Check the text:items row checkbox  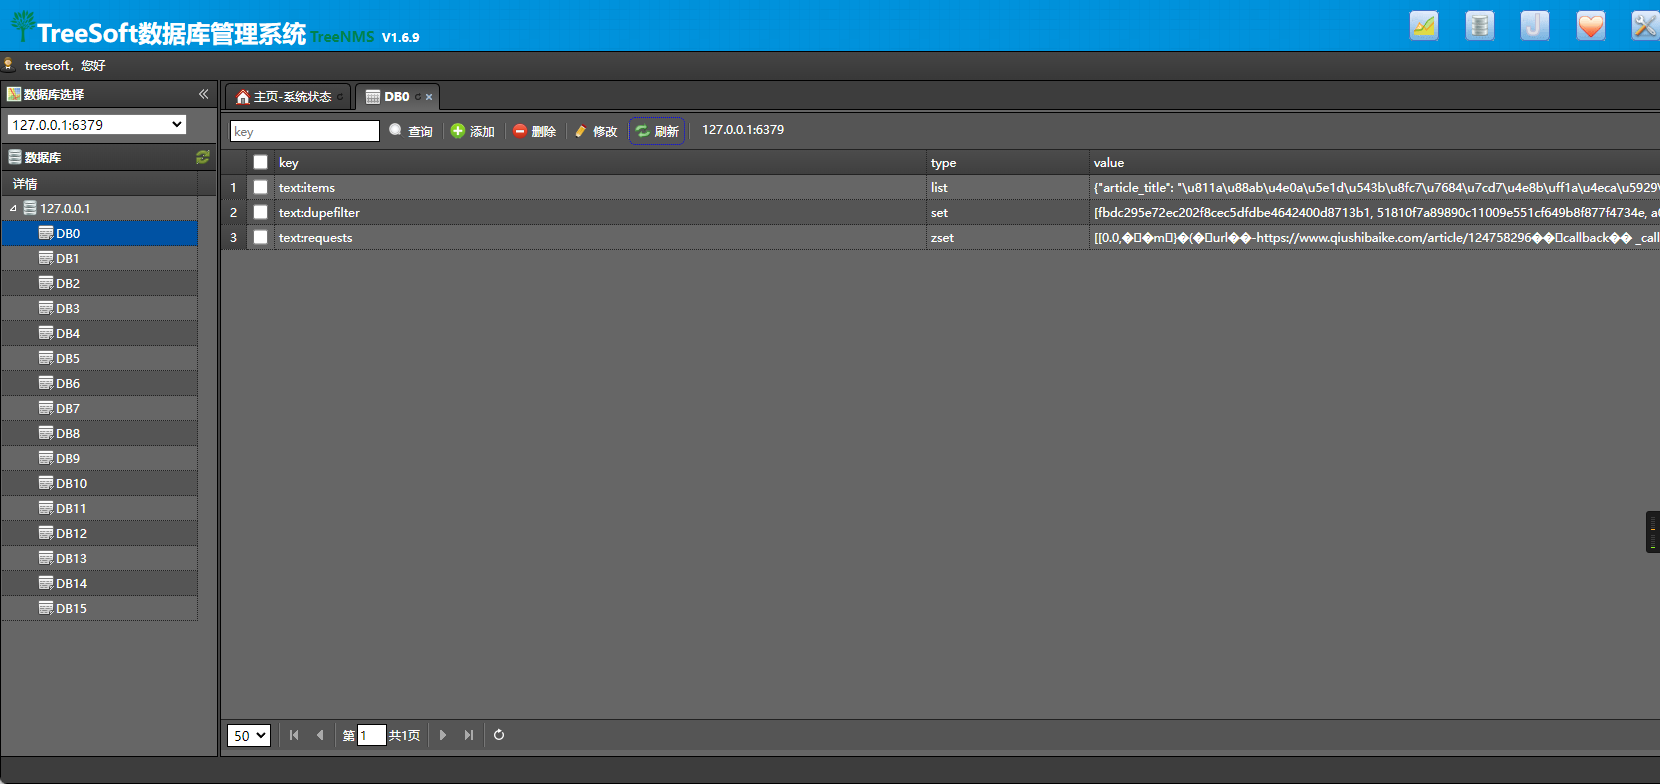[x=260, y=187]
